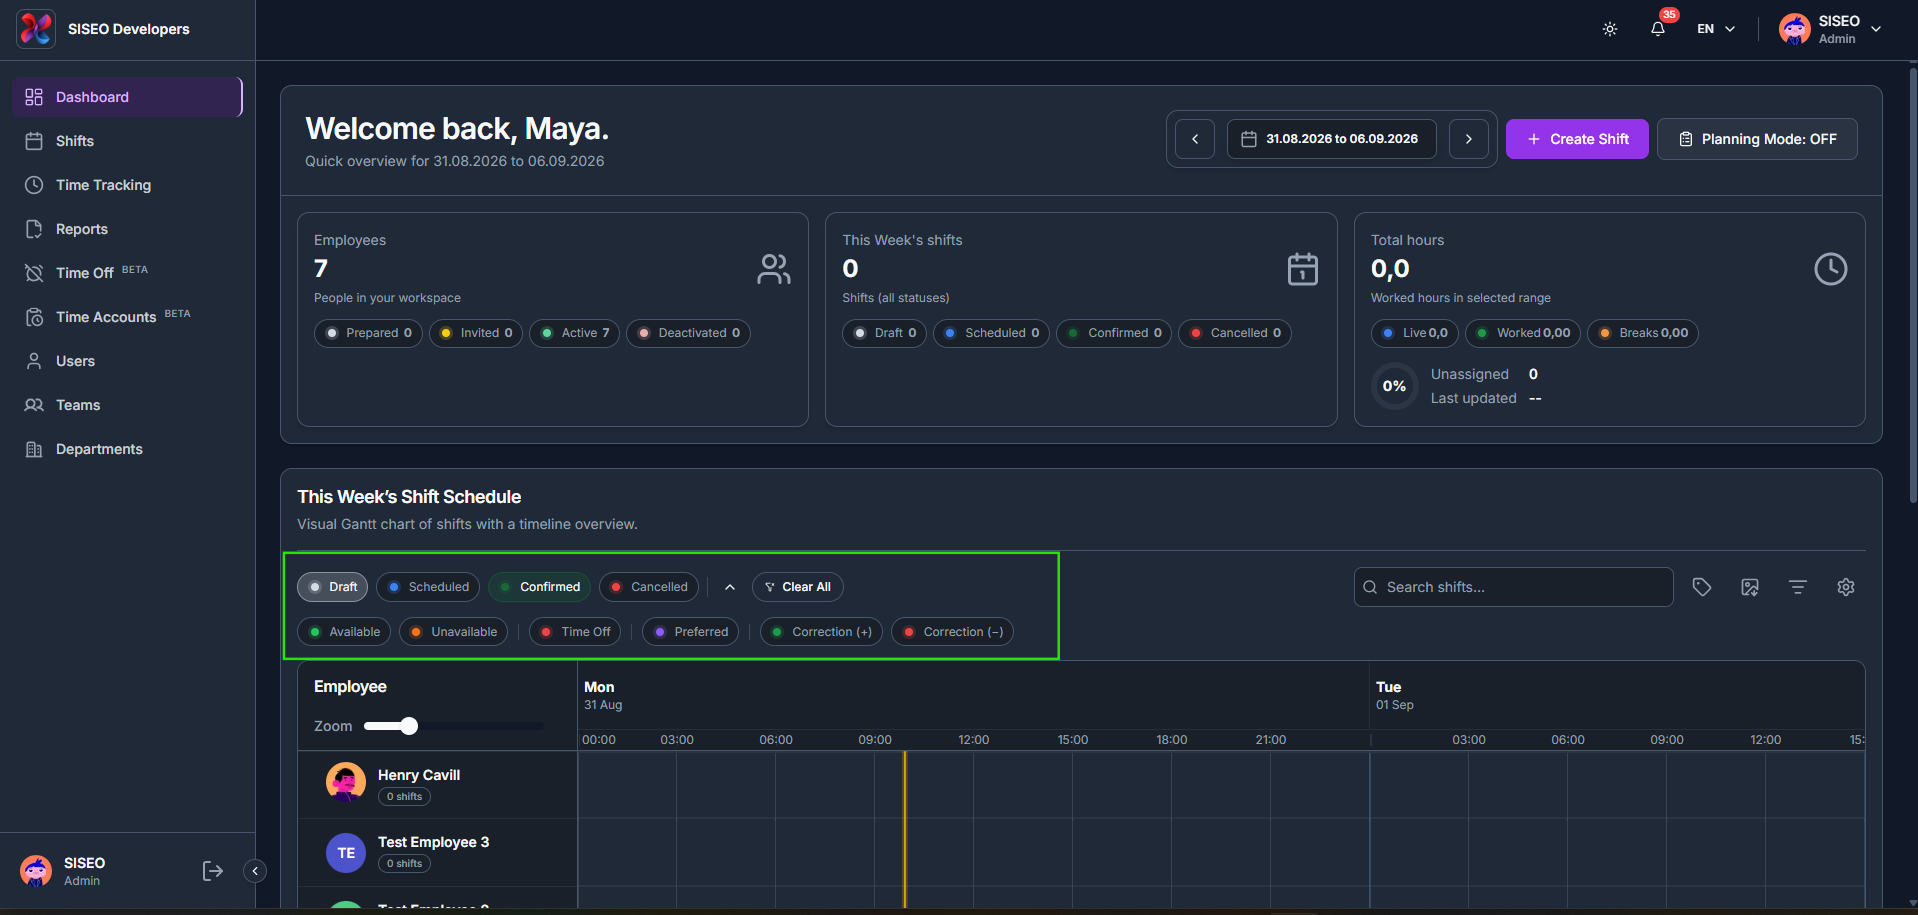
Task: Go to next week arrow
Action: (x=1469, y=139)
